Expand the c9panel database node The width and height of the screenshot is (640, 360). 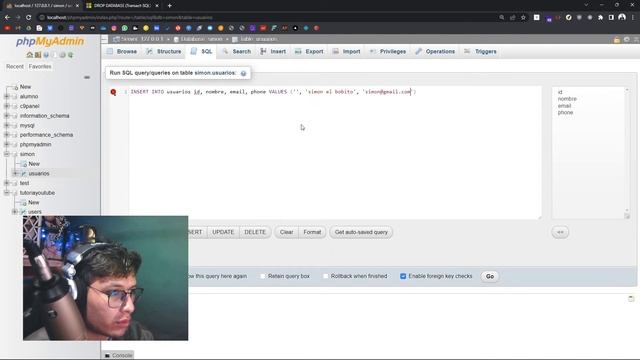(x=7, y=106)
